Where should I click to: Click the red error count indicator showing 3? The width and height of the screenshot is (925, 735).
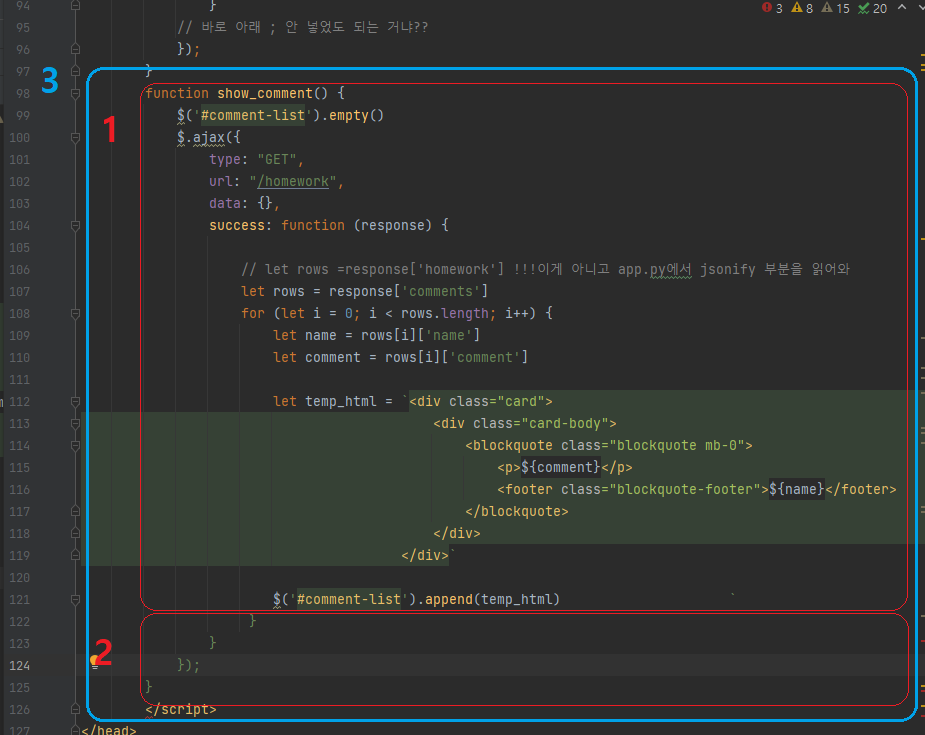772,8
